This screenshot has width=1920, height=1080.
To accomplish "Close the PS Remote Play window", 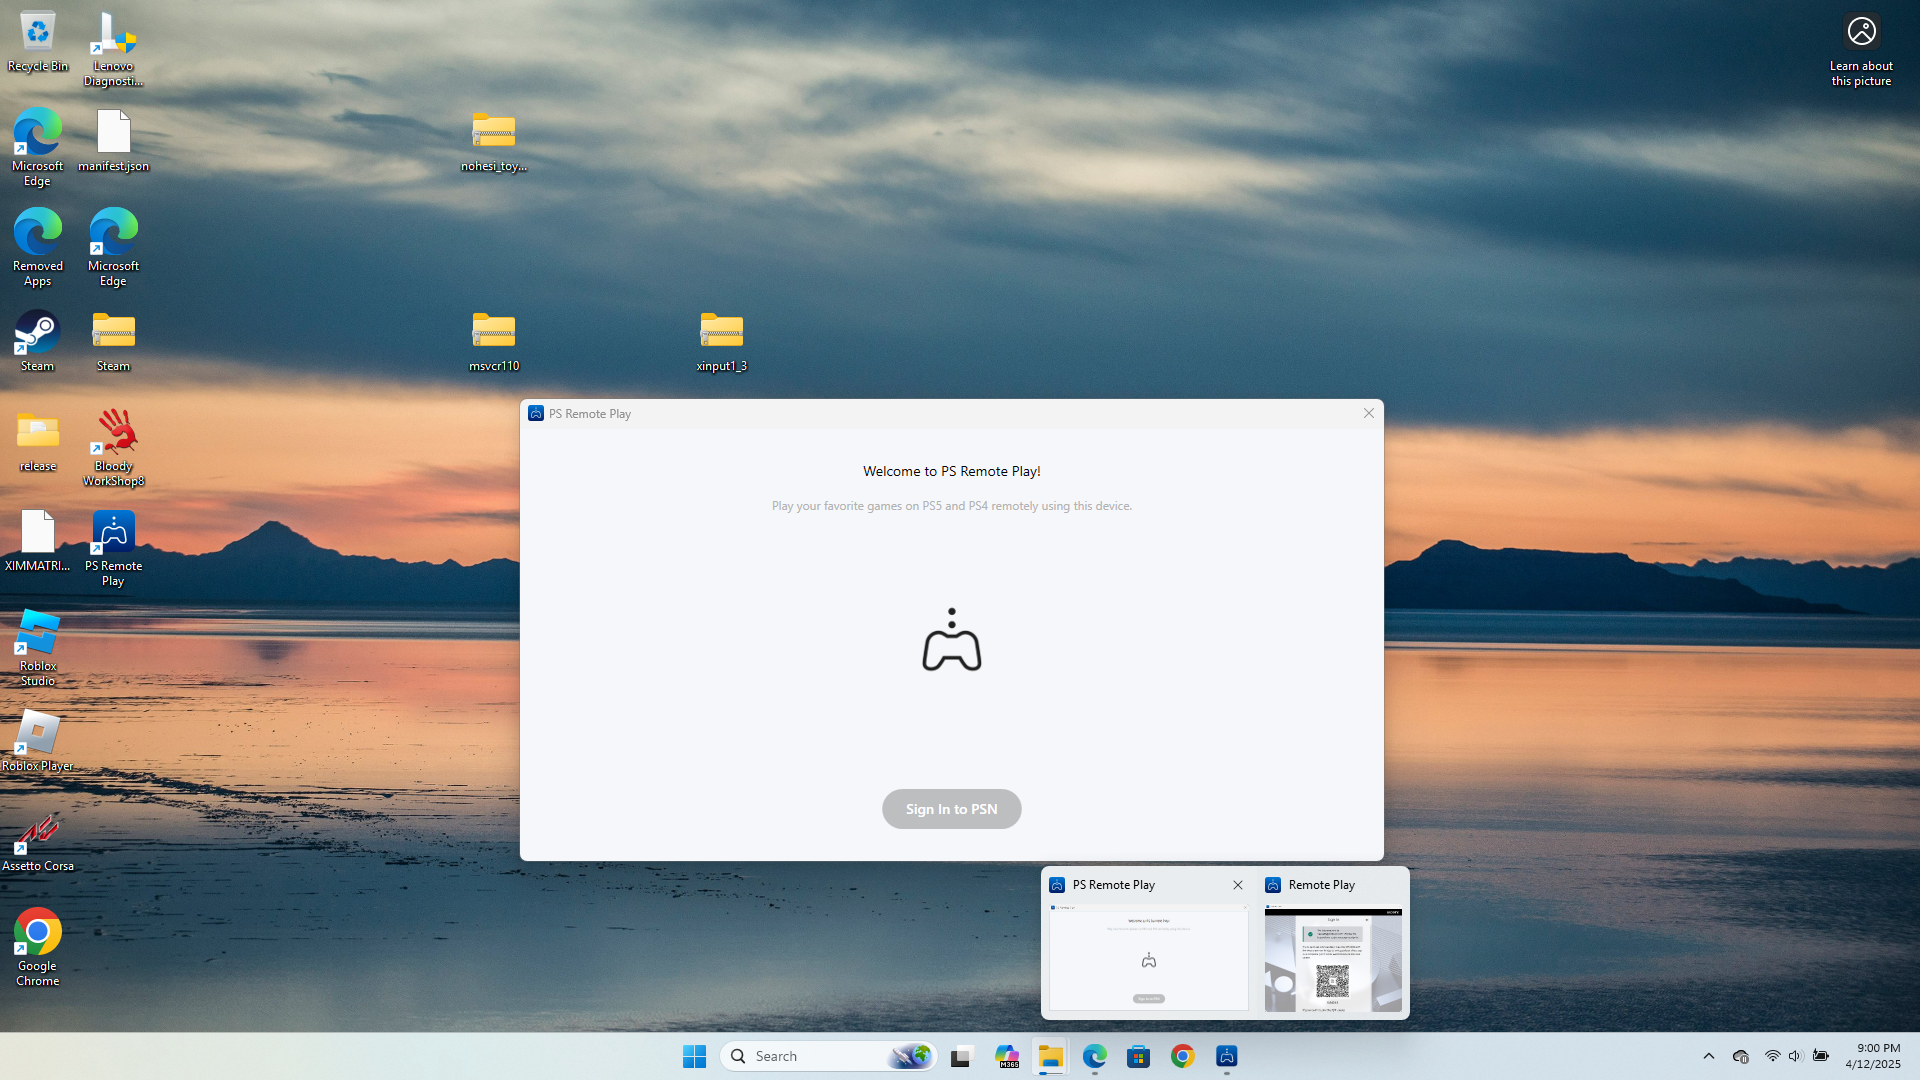I will click(x=1369, y=413).
